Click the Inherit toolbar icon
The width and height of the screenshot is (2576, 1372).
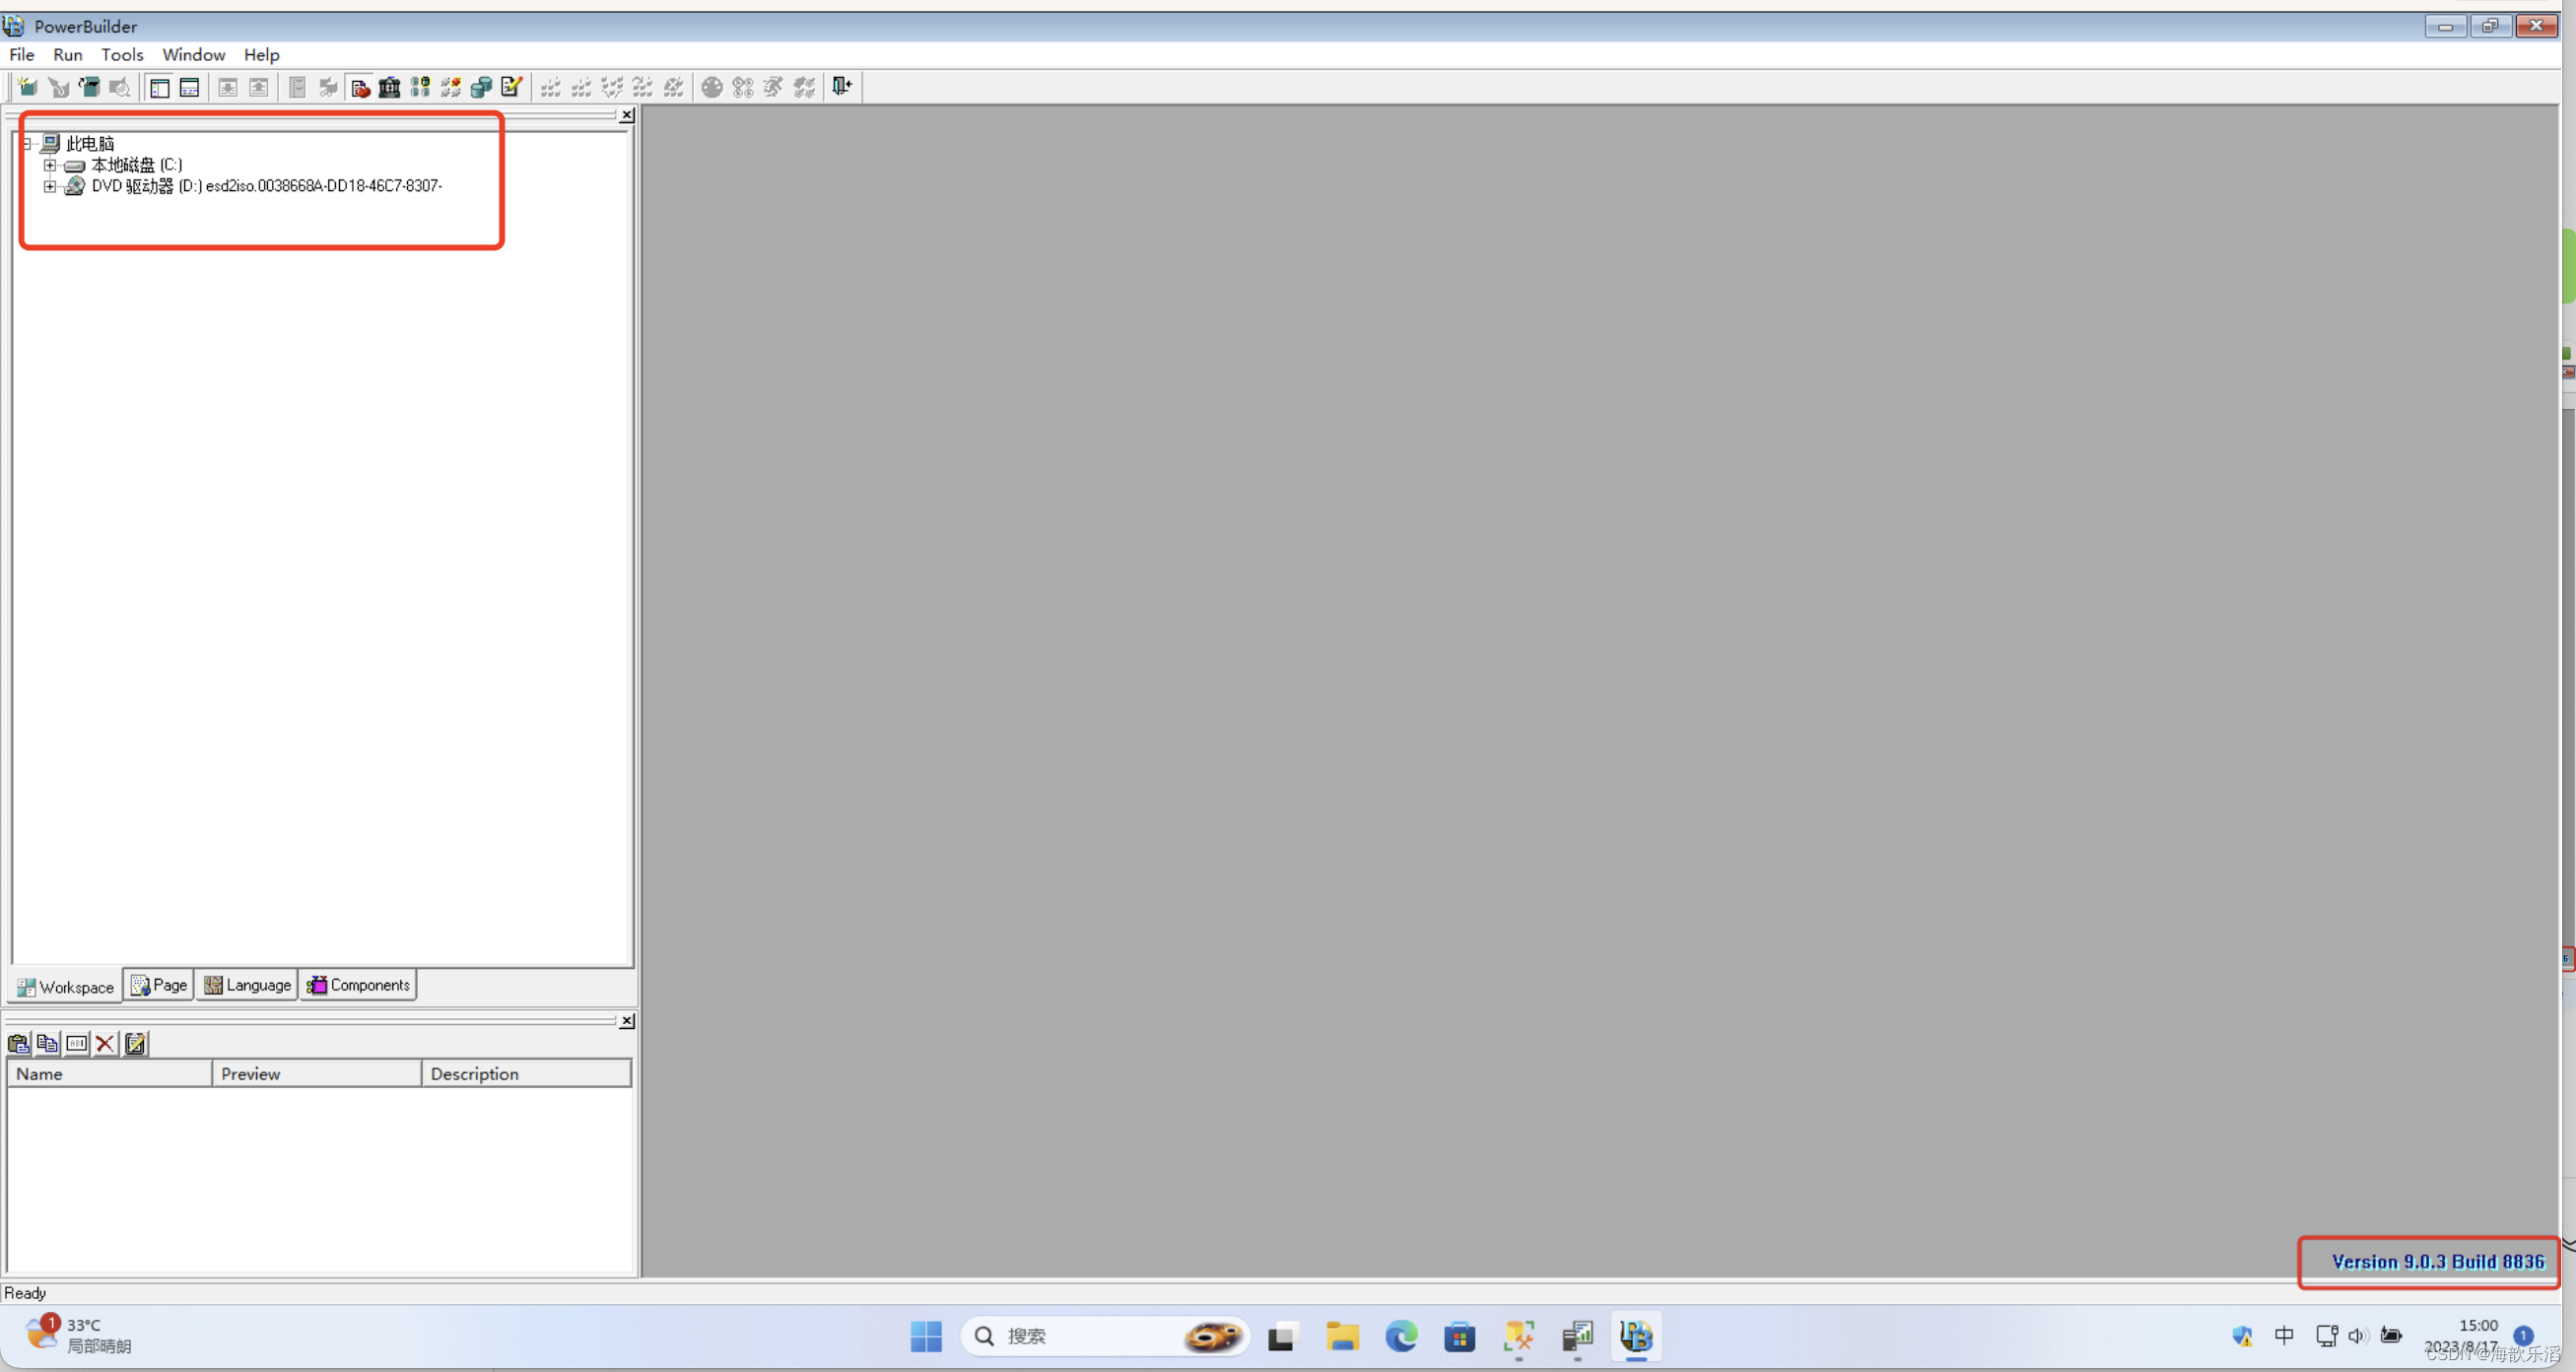point(59,87)
